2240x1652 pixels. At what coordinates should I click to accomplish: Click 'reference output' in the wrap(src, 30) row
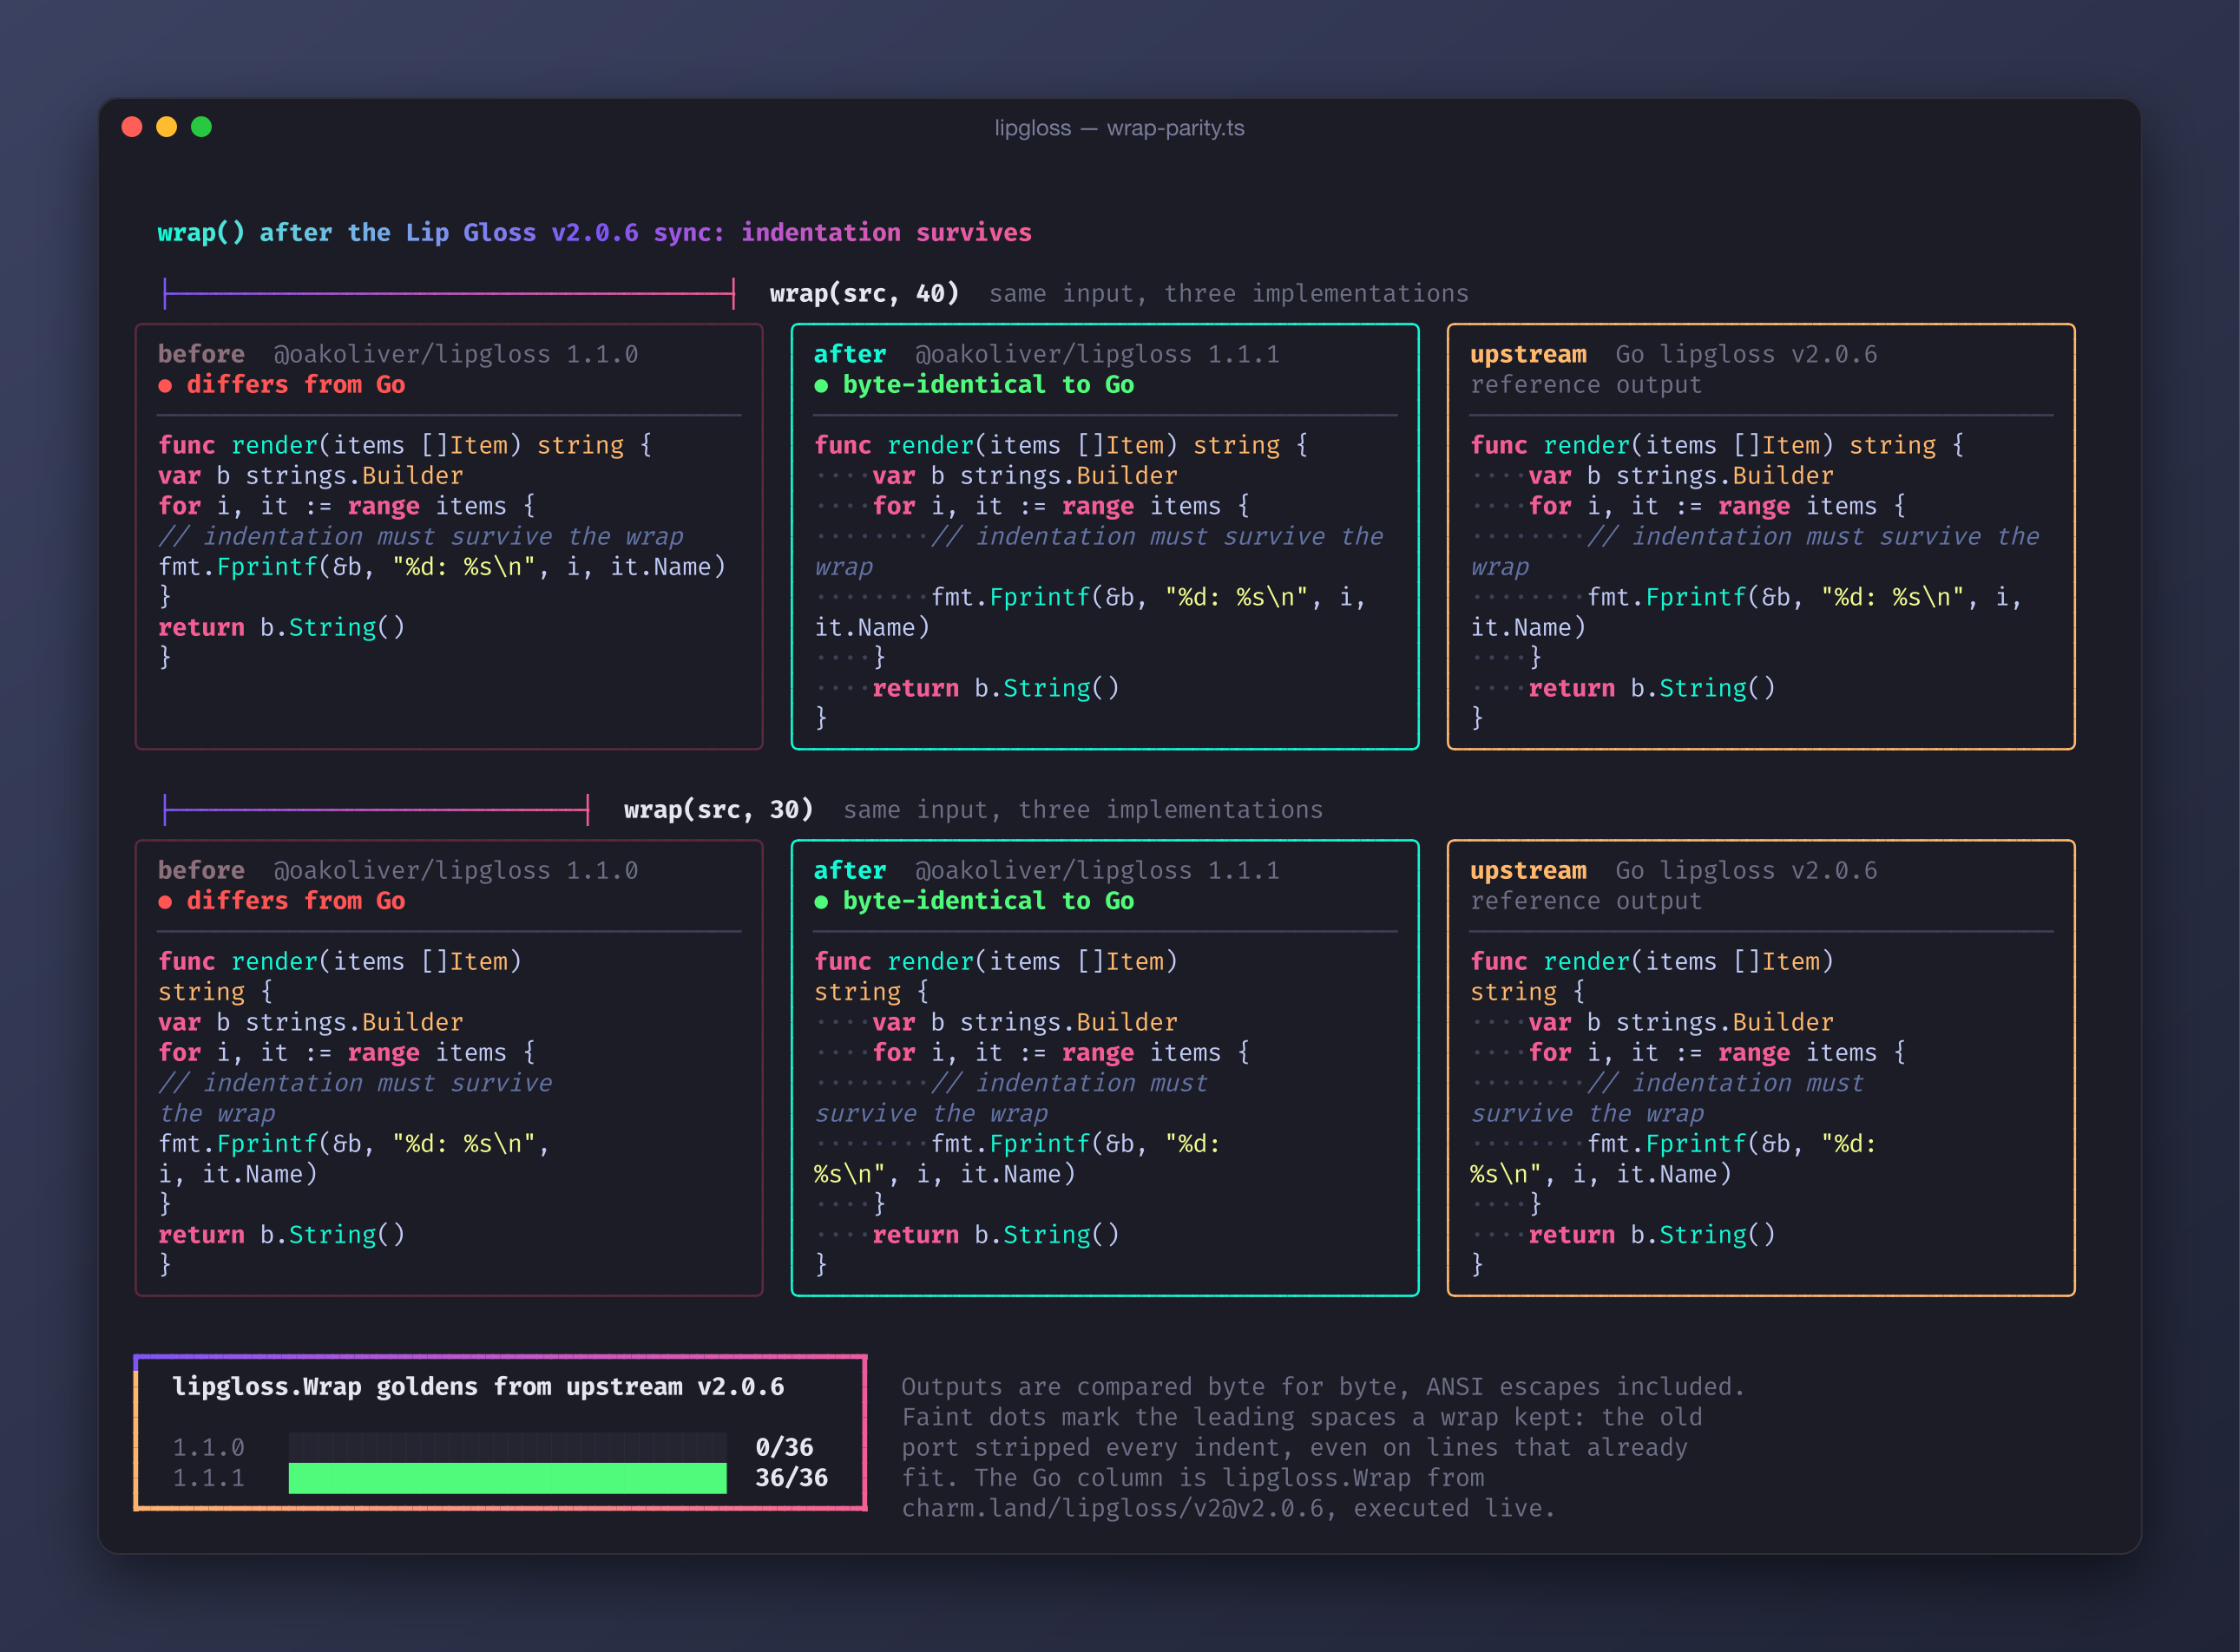pos(1586,901)
